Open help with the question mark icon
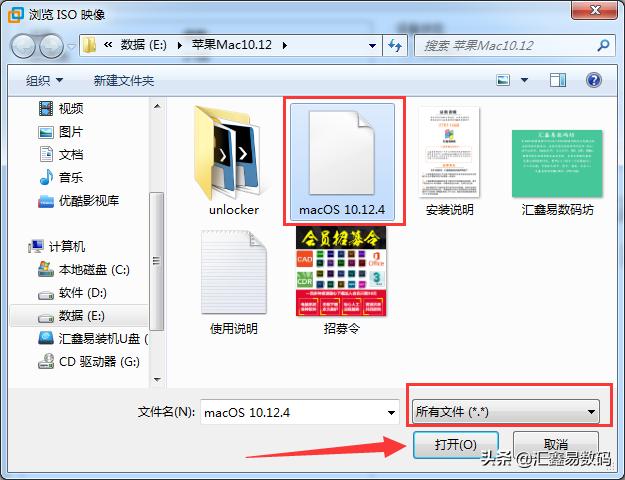 [594, 80]
